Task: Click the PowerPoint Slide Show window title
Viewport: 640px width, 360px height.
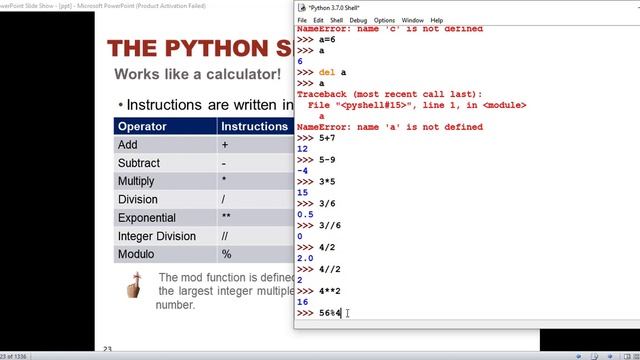Action: pos(103,6)
